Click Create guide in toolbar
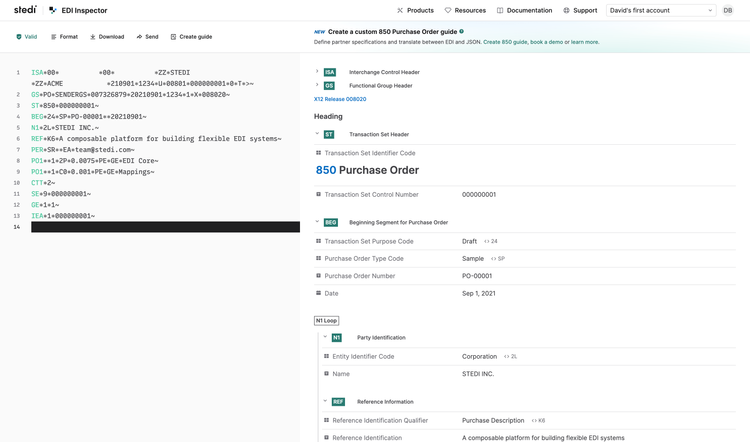This screenshot has width=750, height=442. 191,37
